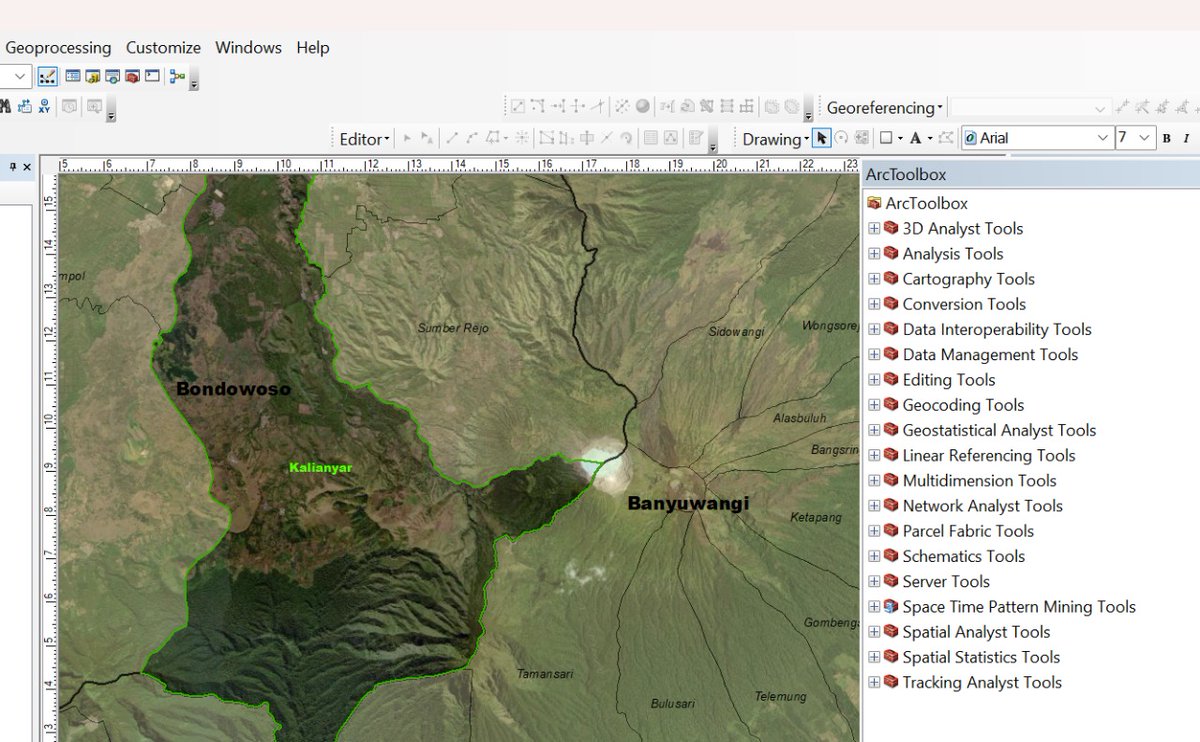
Task: Click the Edit tool arrow in Editor toolbar
Action: click(x=408, y=138)
